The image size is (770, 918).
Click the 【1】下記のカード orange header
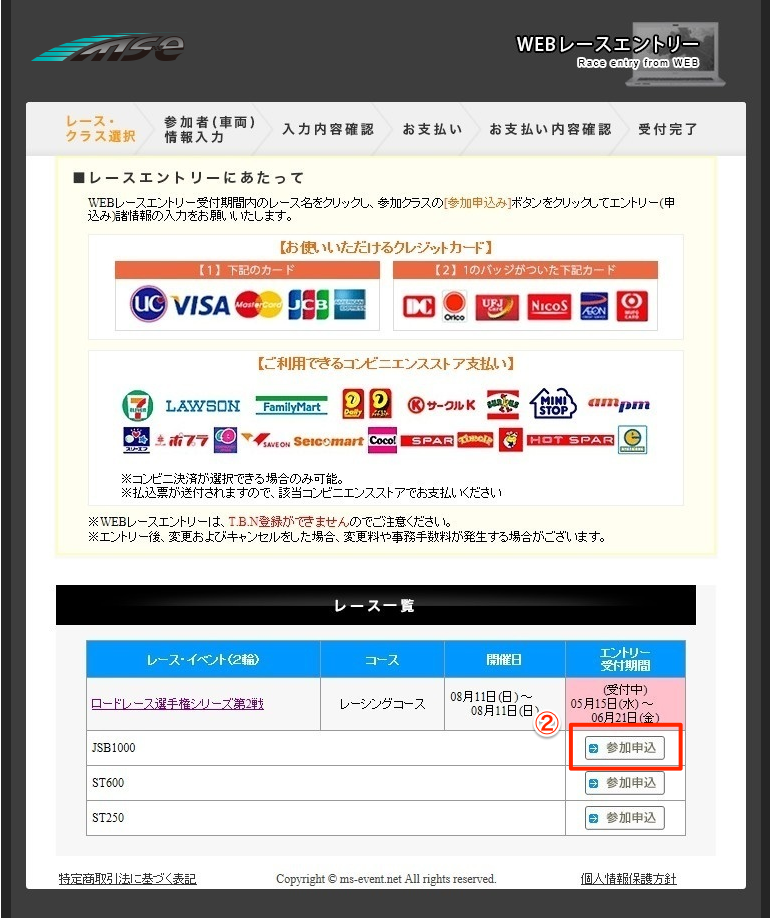[247, 270]
